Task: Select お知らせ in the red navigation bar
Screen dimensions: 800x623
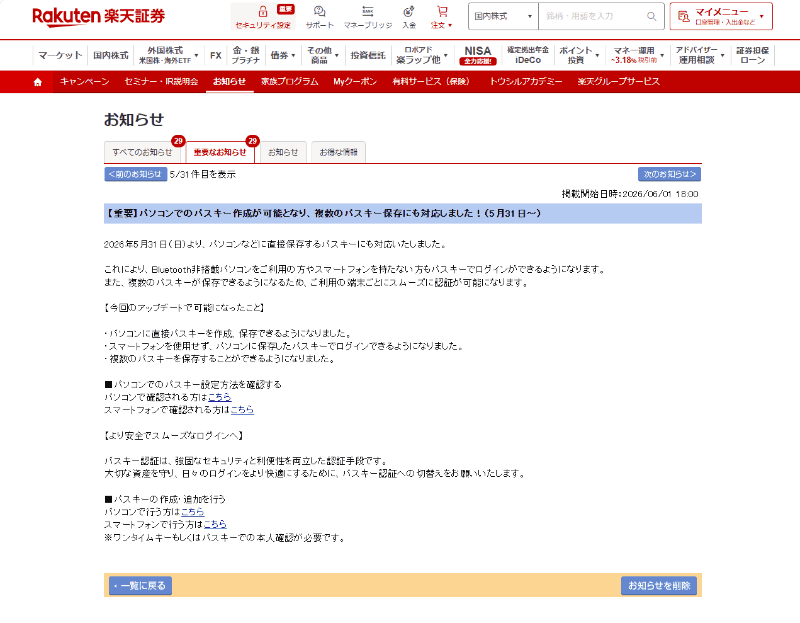Action: (230, 82)
